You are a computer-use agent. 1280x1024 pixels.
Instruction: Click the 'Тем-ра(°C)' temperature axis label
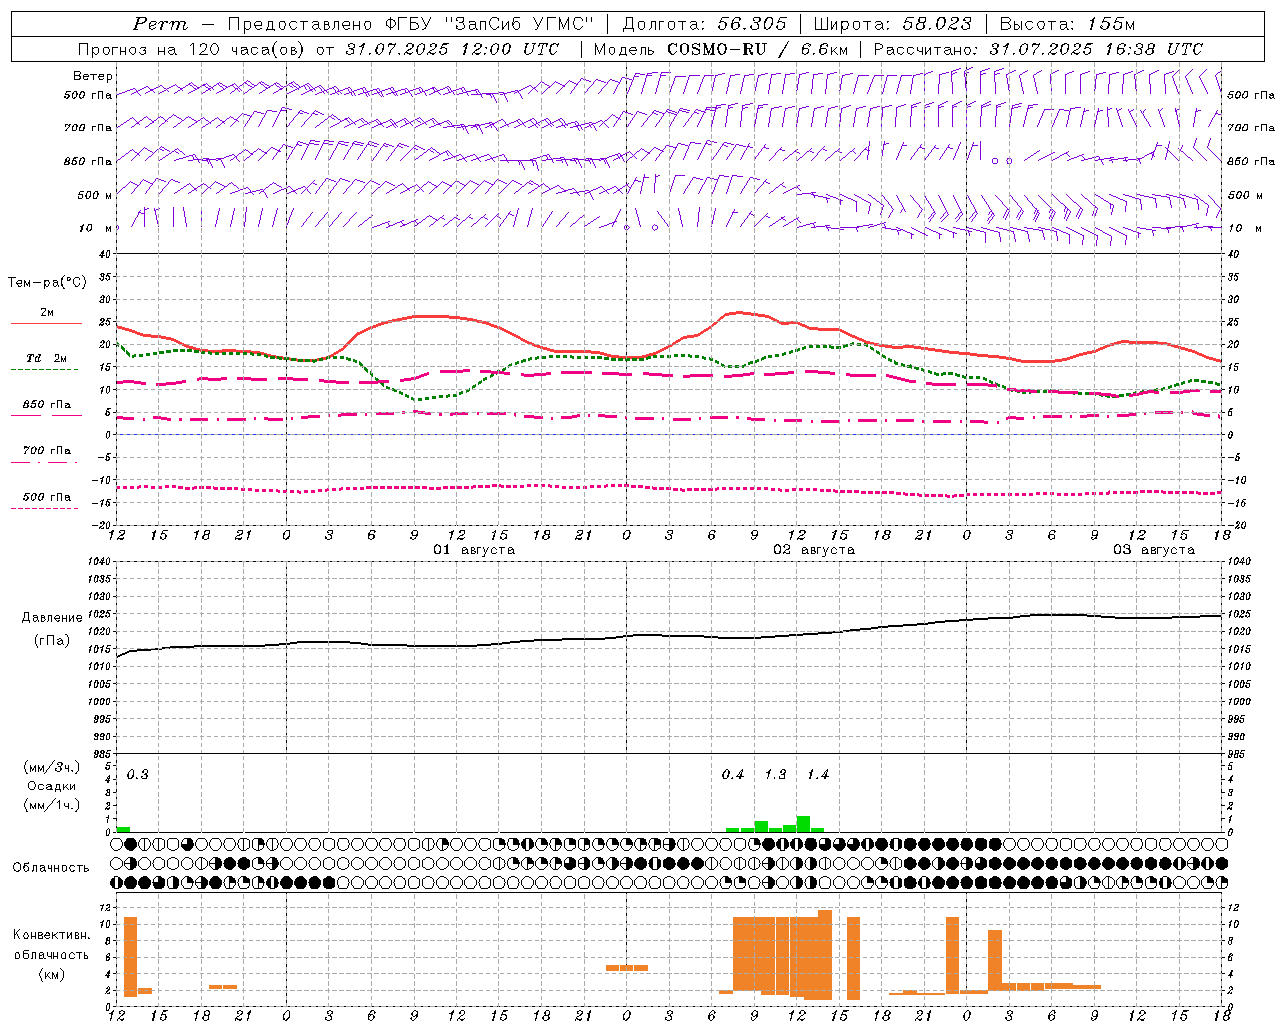pyautogui.click(x=47, y=283)
